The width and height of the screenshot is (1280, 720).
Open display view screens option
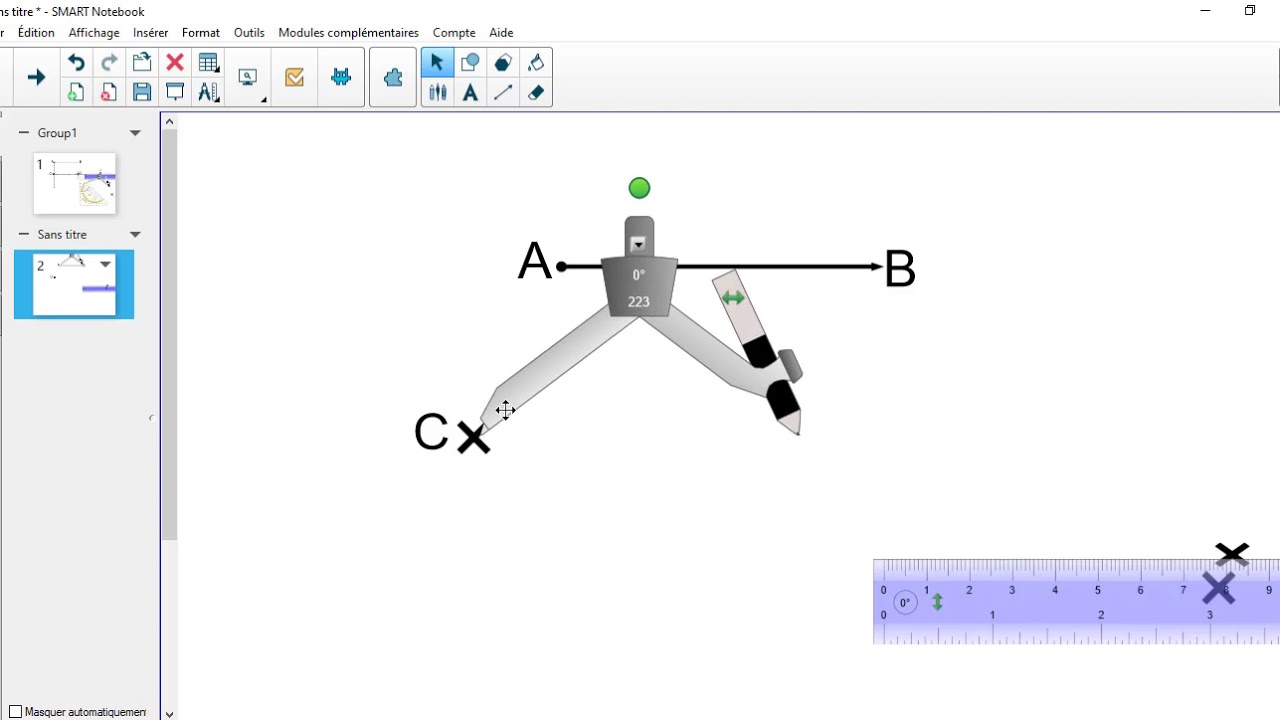[248, 77]
